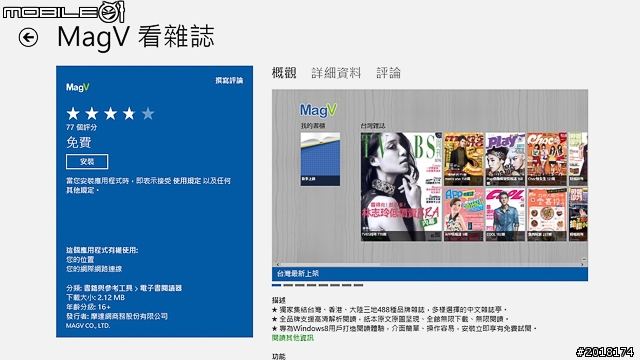Click the MagV logo in the blue panel
640x360 pixels.
tap(78, 87)
